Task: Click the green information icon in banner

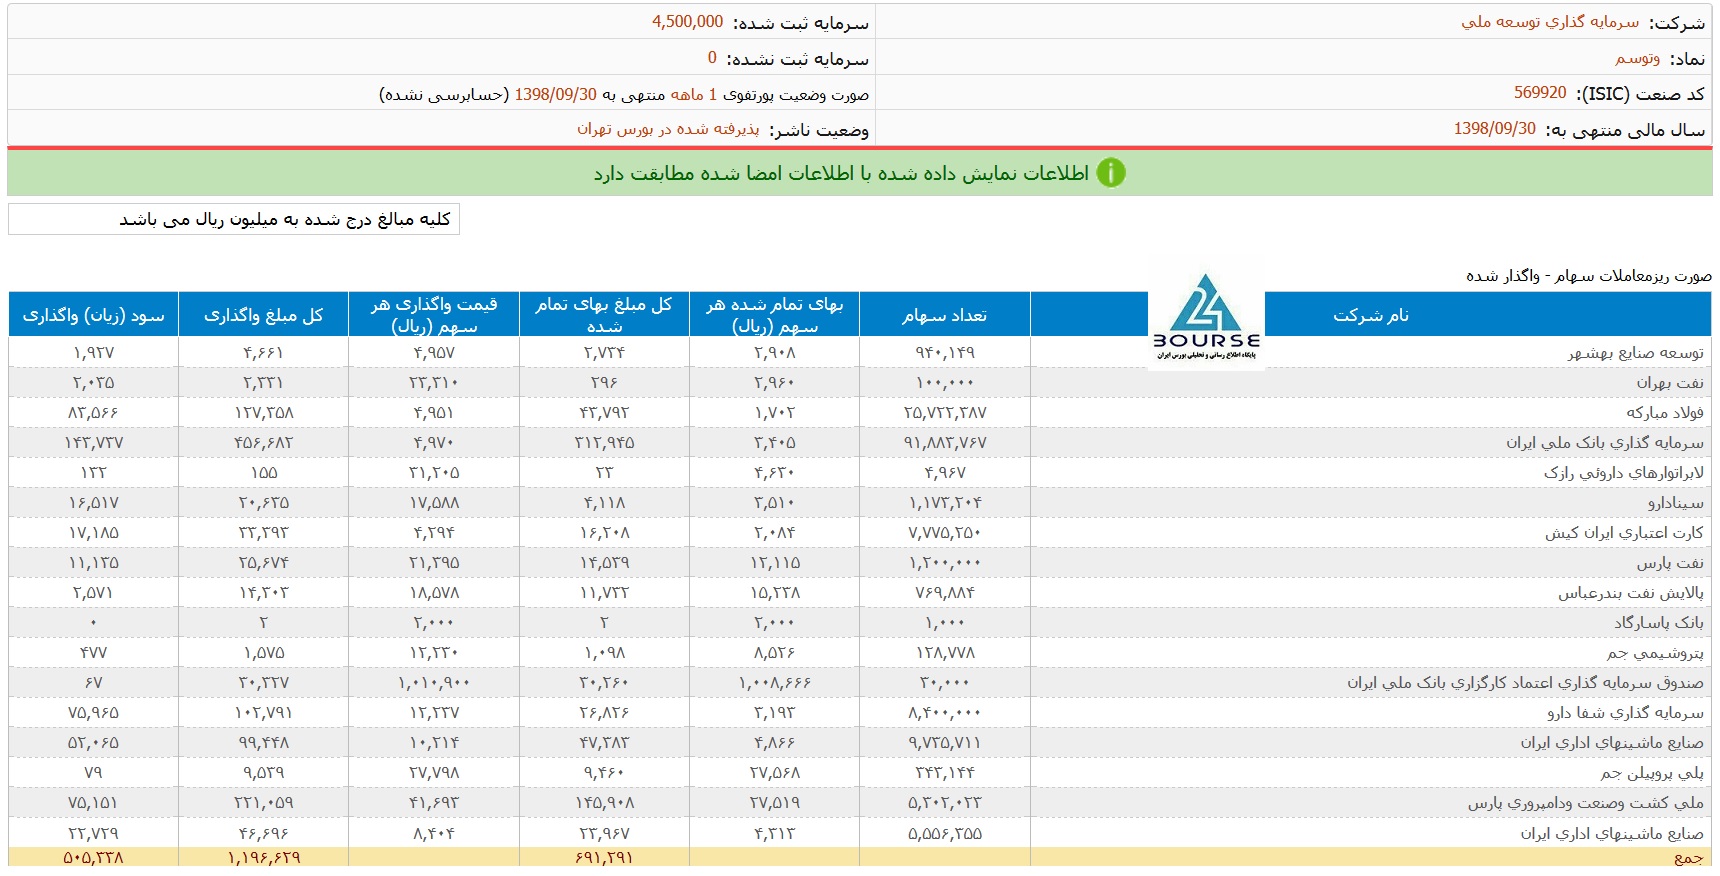Action: tap(1111, 173)
